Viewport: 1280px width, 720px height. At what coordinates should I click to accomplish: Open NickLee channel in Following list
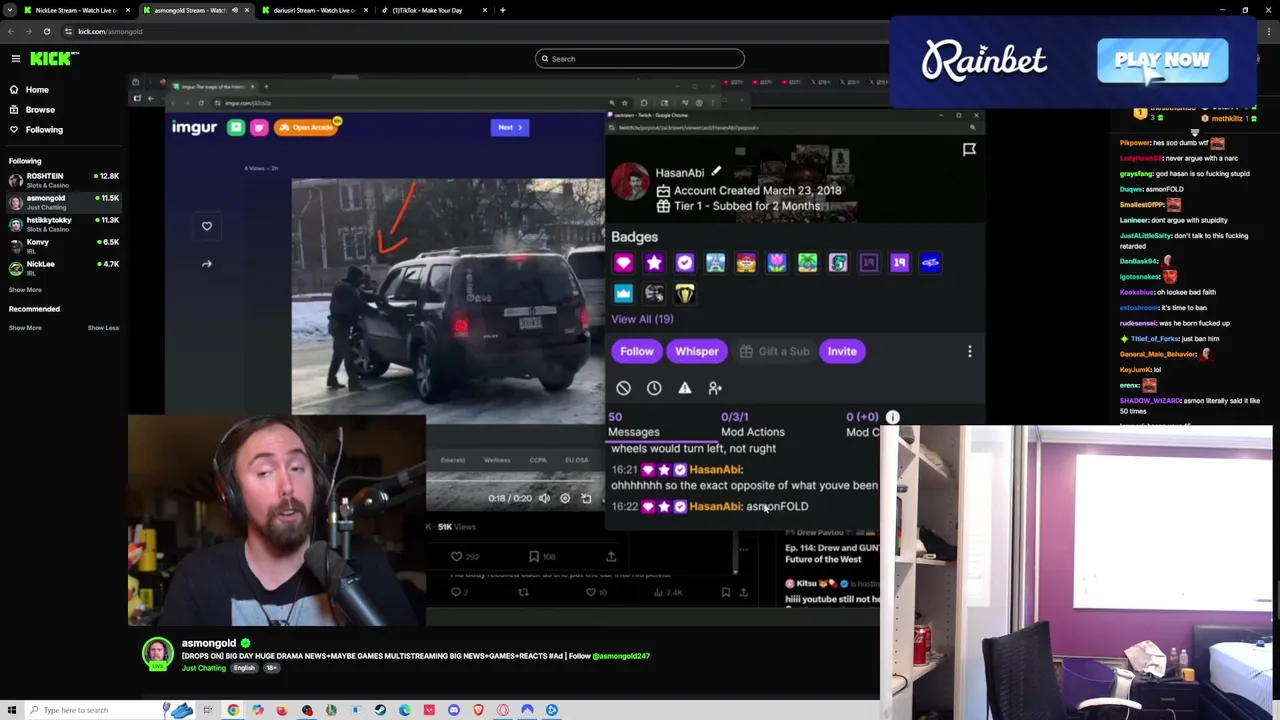[64, 268]
